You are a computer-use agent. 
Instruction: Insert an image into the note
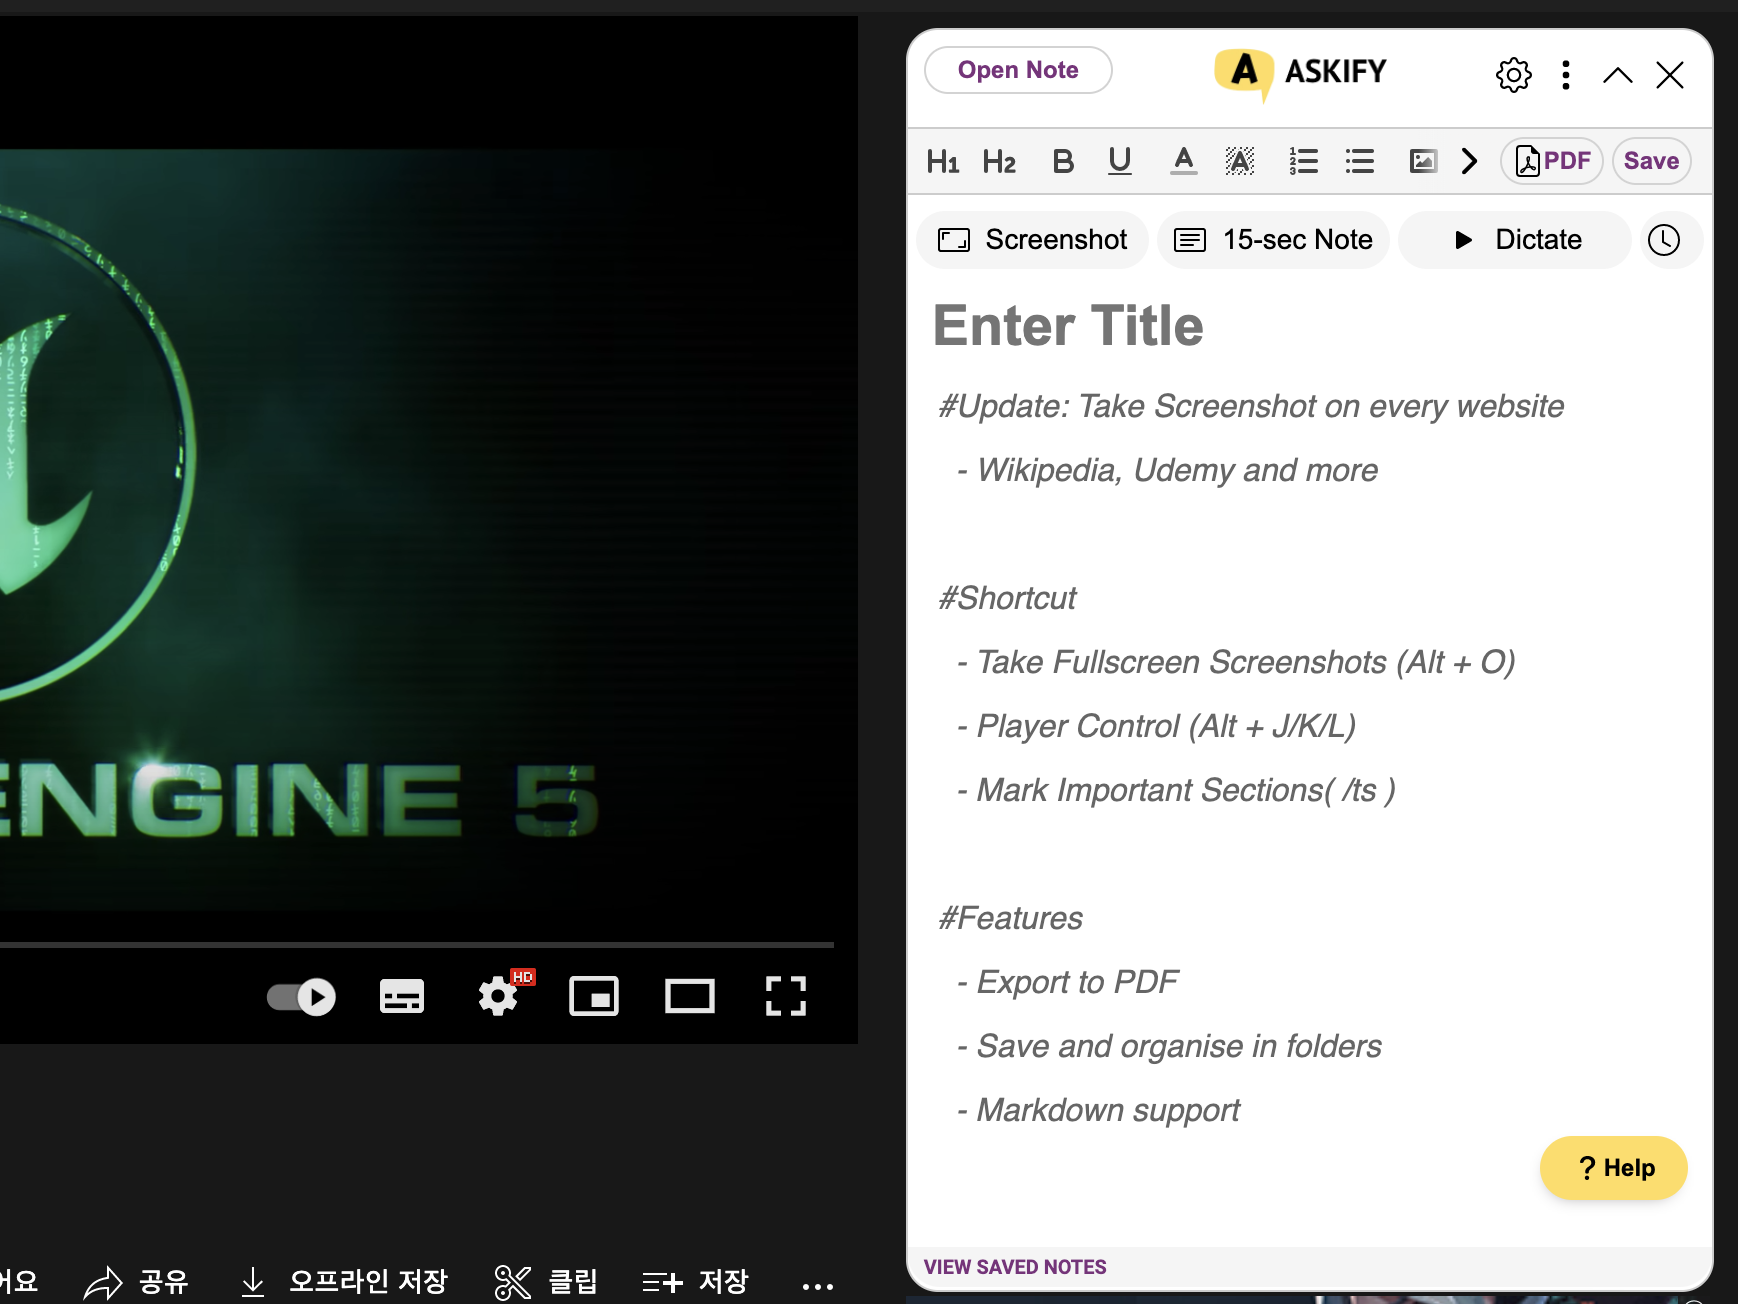click(x=1423, y=161)
